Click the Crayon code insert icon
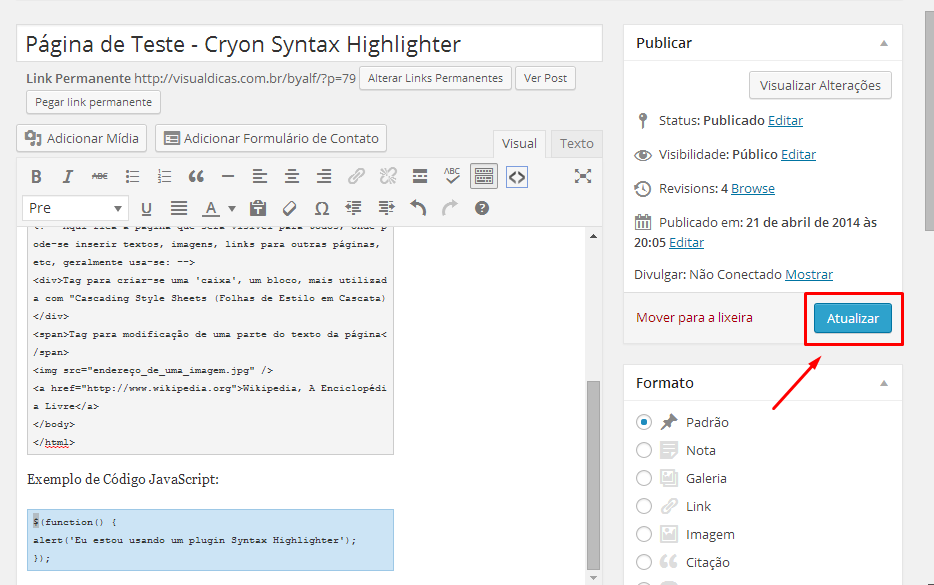Screen dimensions: 934x585 (516, 177)
